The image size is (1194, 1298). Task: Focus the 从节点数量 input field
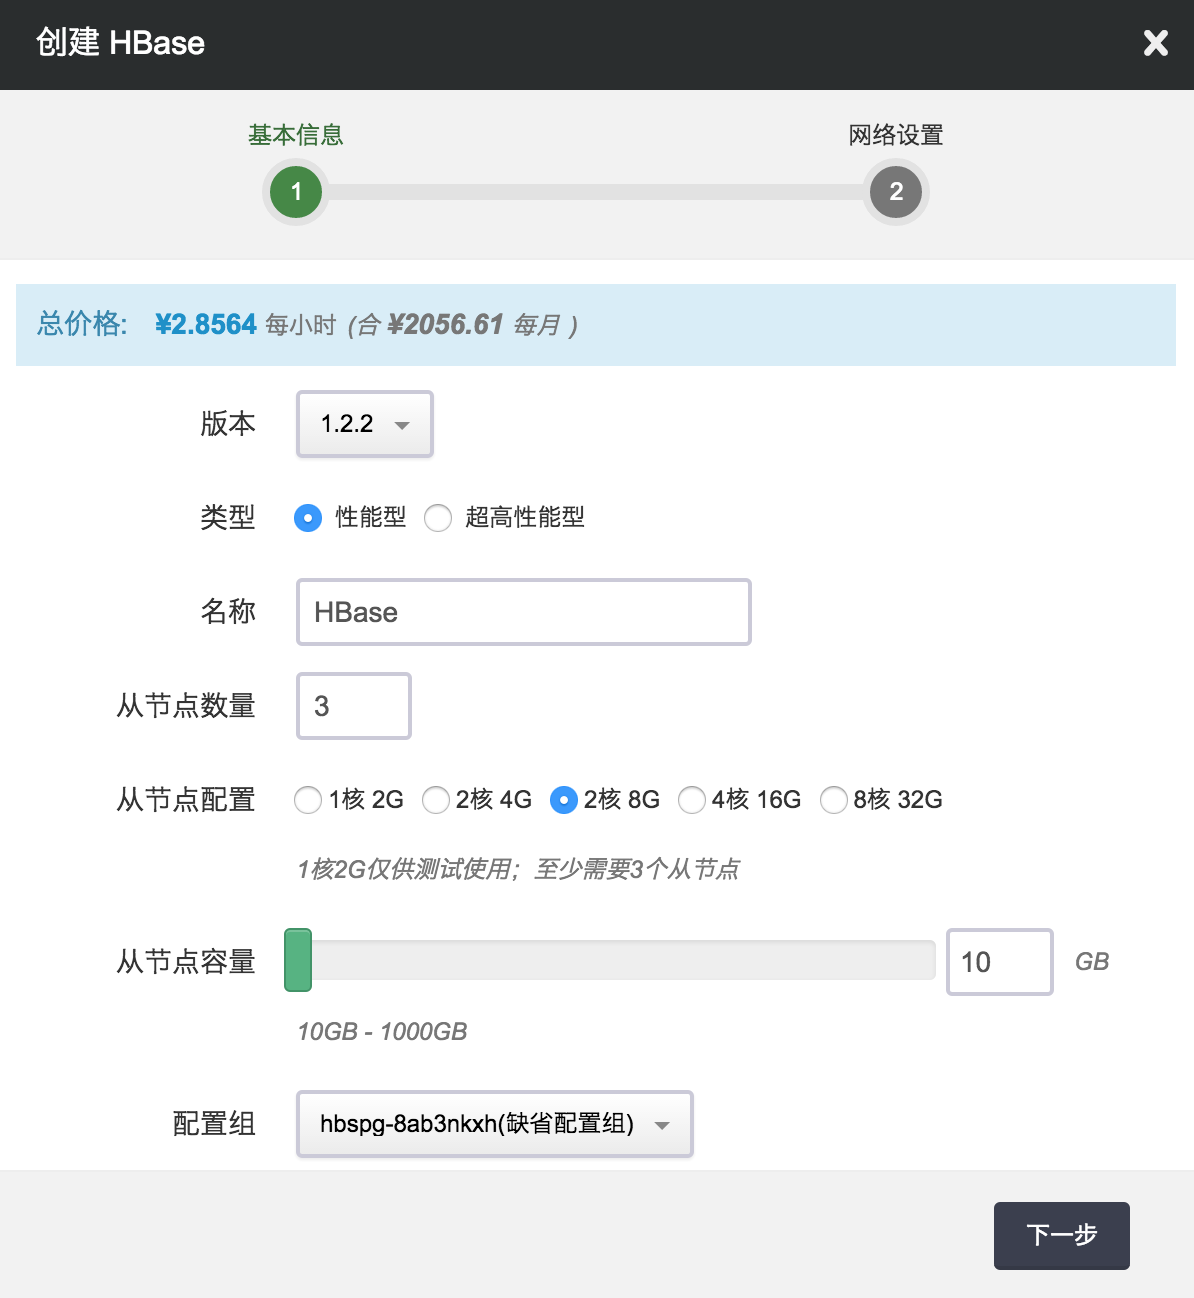354,706
